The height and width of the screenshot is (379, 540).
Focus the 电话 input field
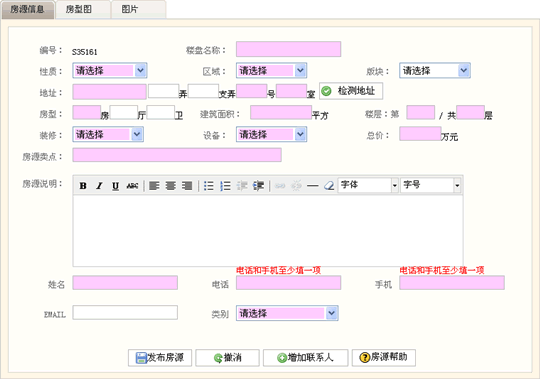coord(289,283)
